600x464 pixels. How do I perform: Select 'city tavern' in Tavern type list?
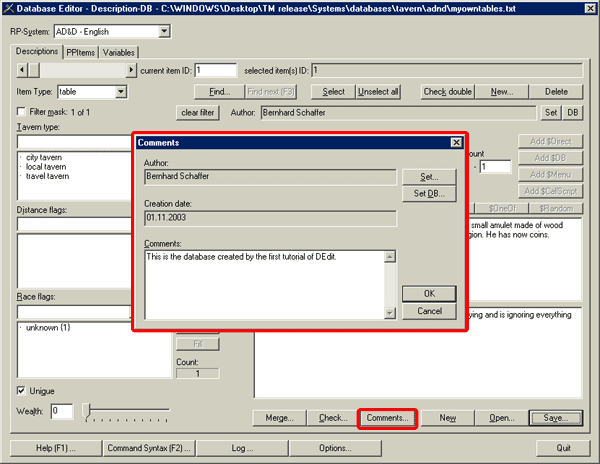47,157
